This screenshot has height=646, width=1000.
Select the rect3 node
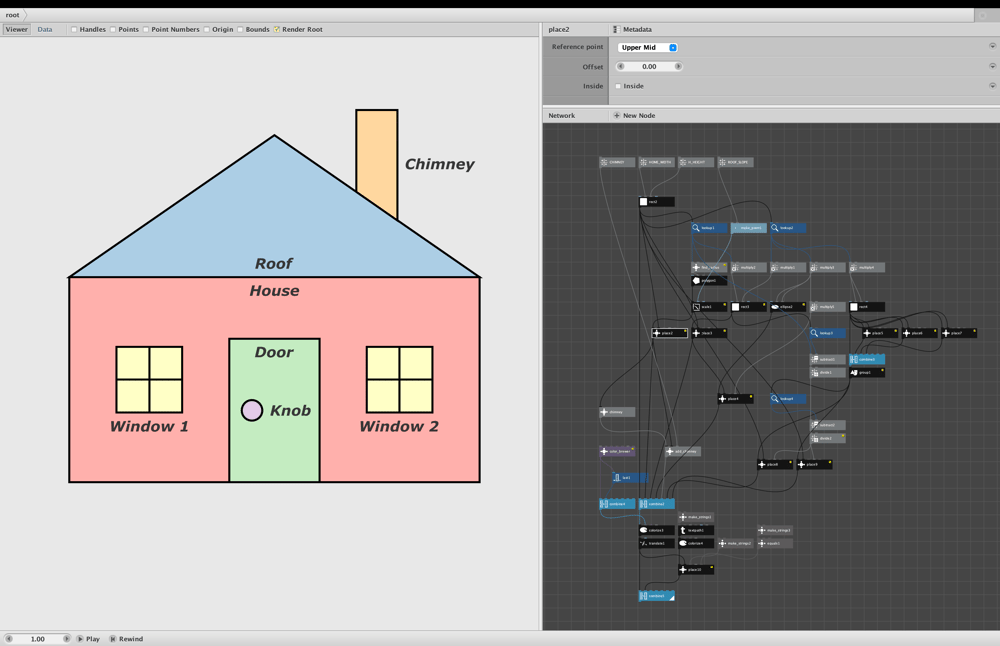[749, 307]
